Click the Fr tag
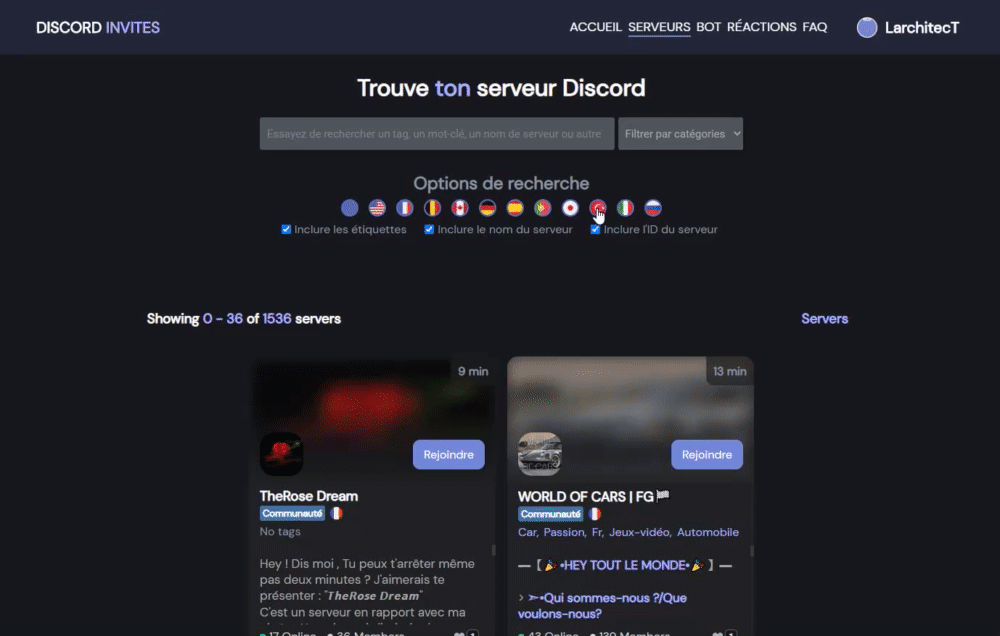The height and width of the screenshot is (636, 1000). pyautogui.click(x=596, y=532)
